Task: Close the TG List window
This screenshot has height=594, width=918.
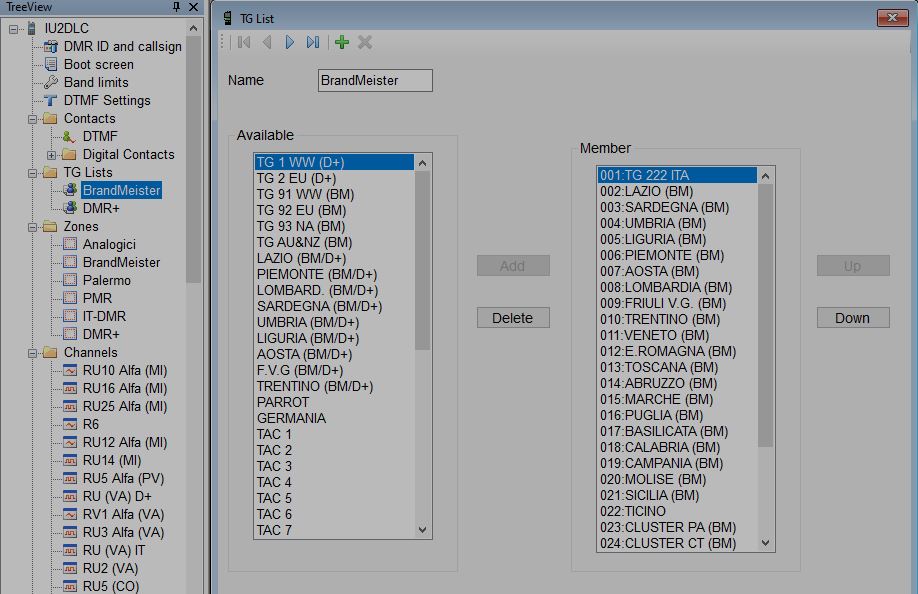Action: (x=892, y=18)
